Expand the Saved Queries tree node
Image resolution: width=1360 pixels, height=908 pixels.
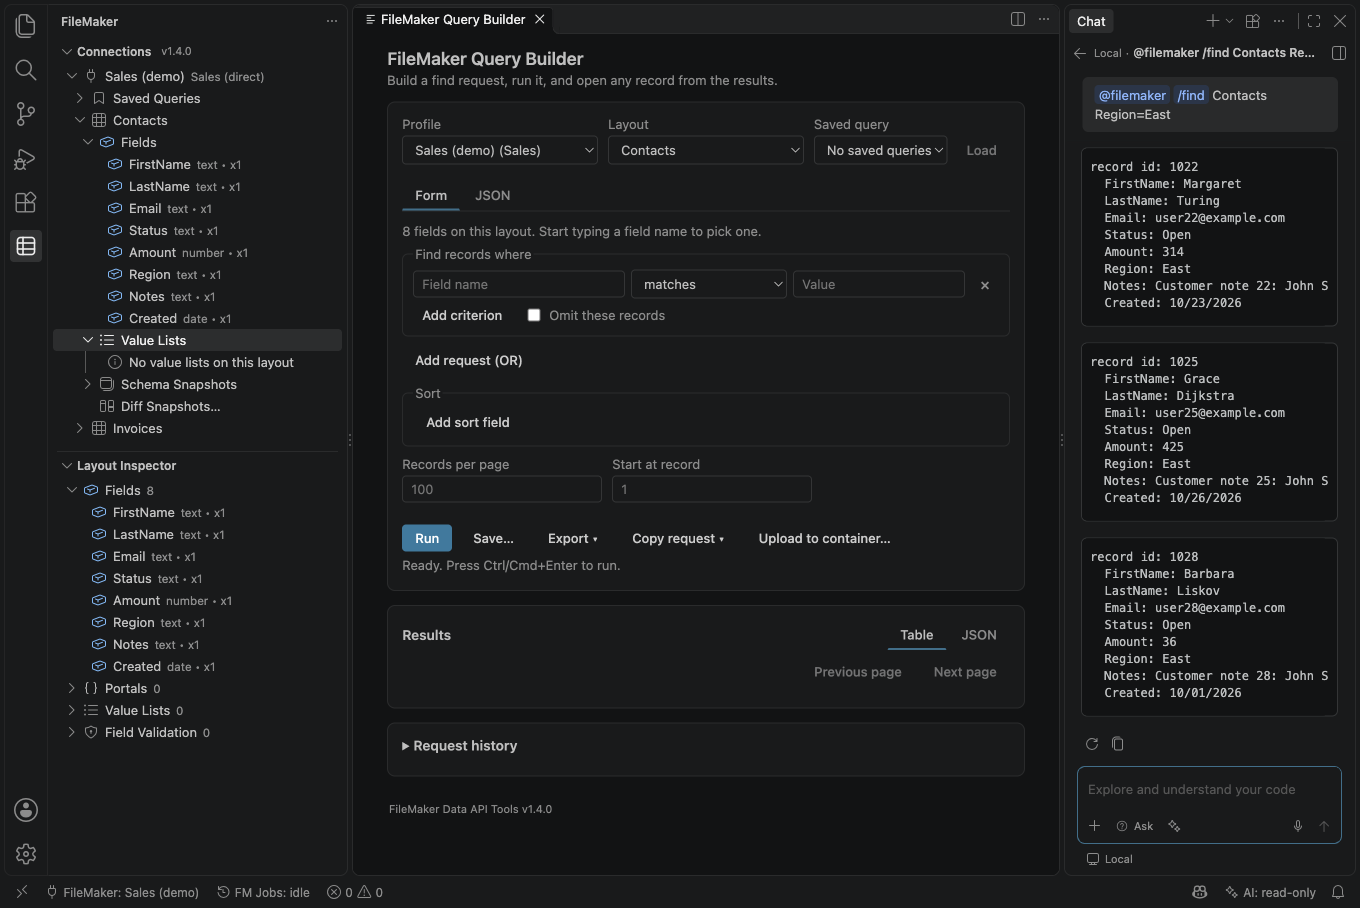click(80, 98)
